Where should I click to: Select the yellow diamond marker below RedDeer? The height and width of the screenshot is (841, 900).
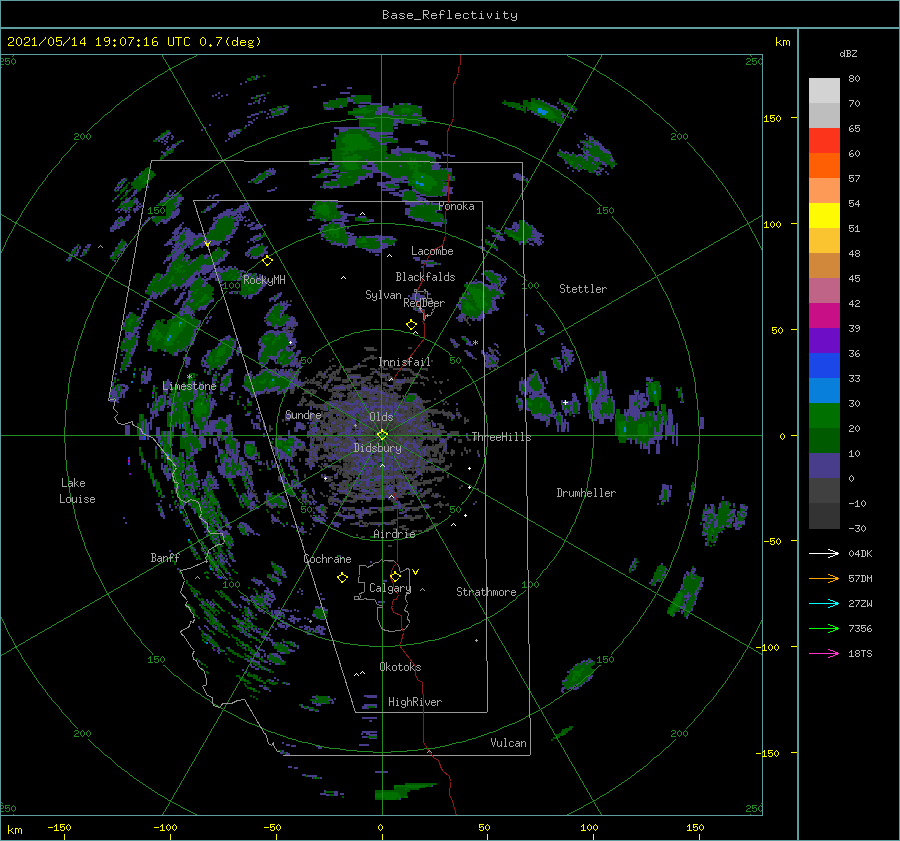(x=412, y=325)
